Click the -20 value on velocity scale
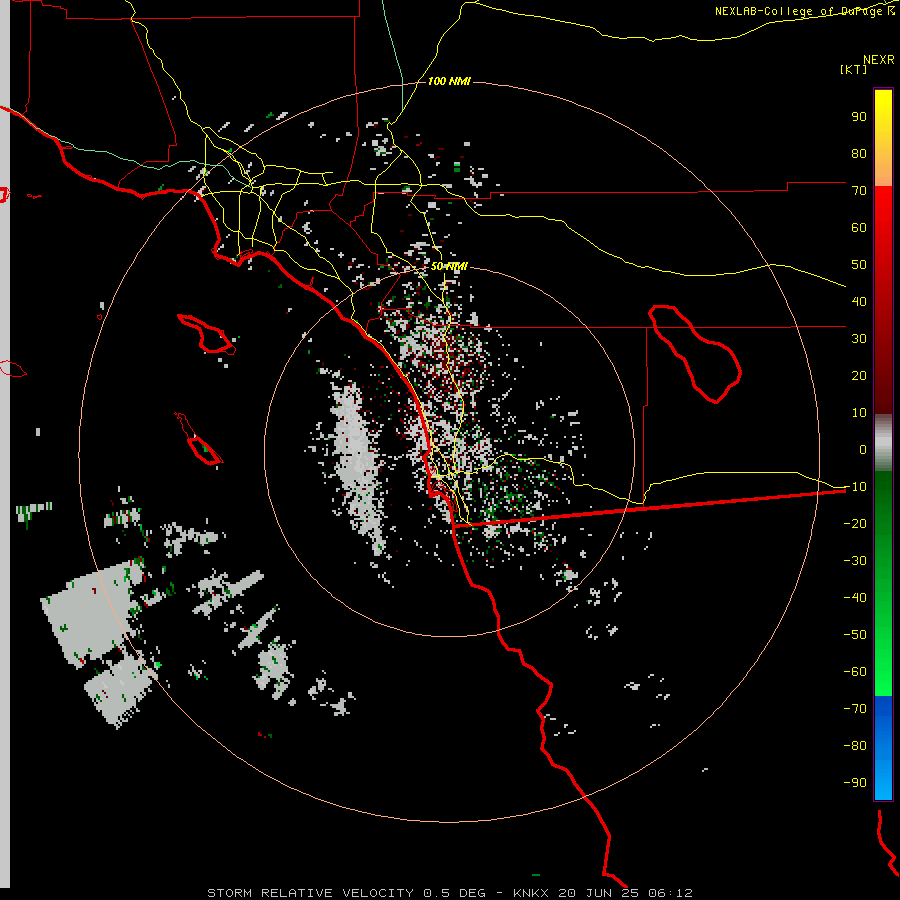The image size is (900, 900). [x=855, y=523]
